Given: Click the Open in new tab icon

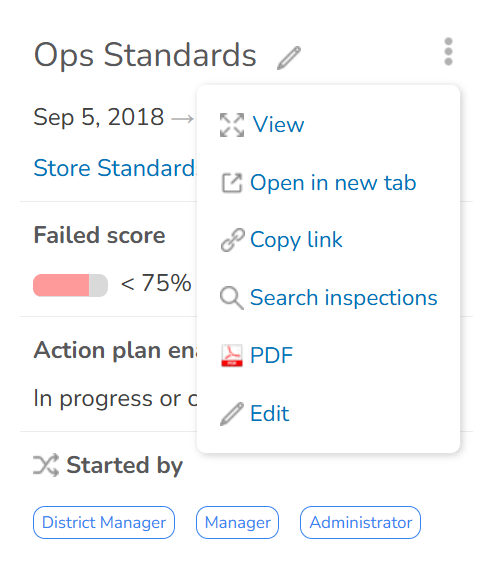Looking at the screenshot, I should 232,183.
